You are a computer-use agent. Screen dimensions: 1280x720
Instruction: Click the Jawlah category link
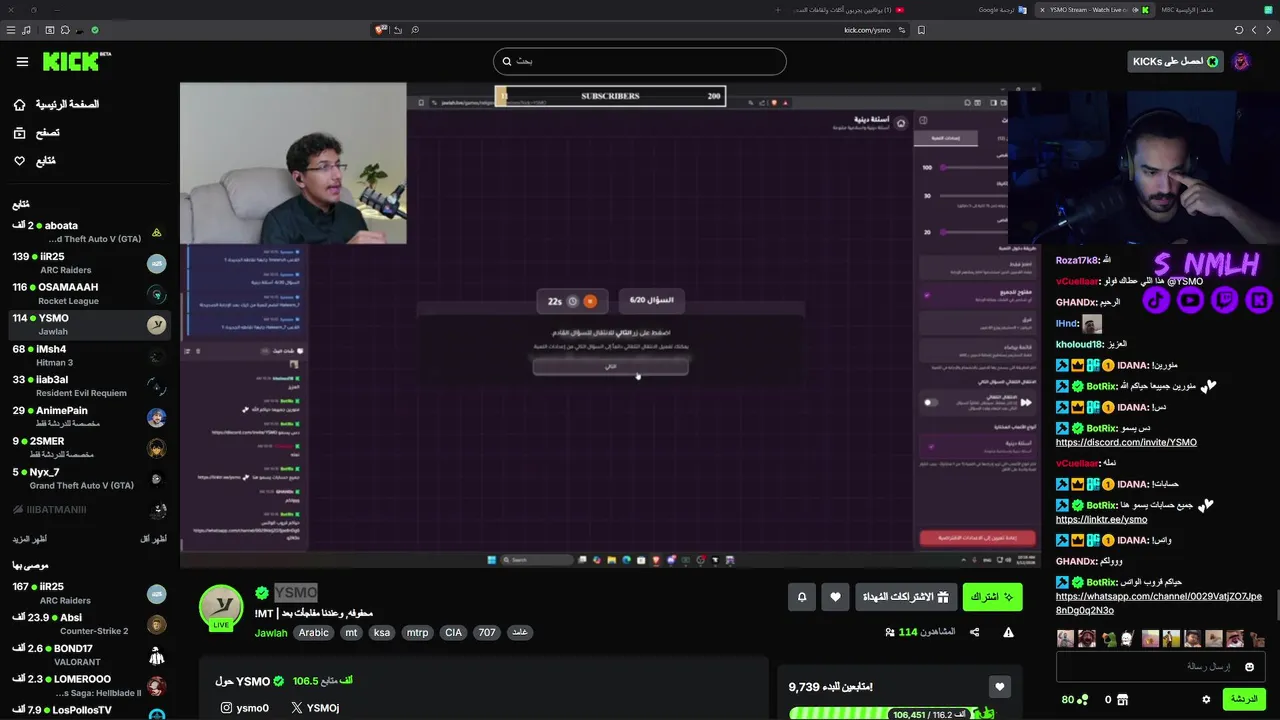tap(271, 633)
